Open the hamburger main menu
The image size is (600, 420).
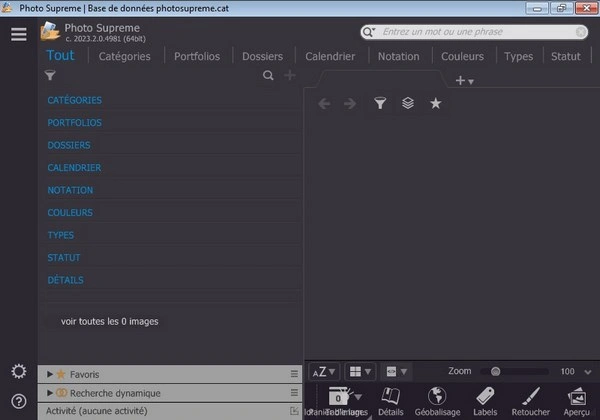18,34
